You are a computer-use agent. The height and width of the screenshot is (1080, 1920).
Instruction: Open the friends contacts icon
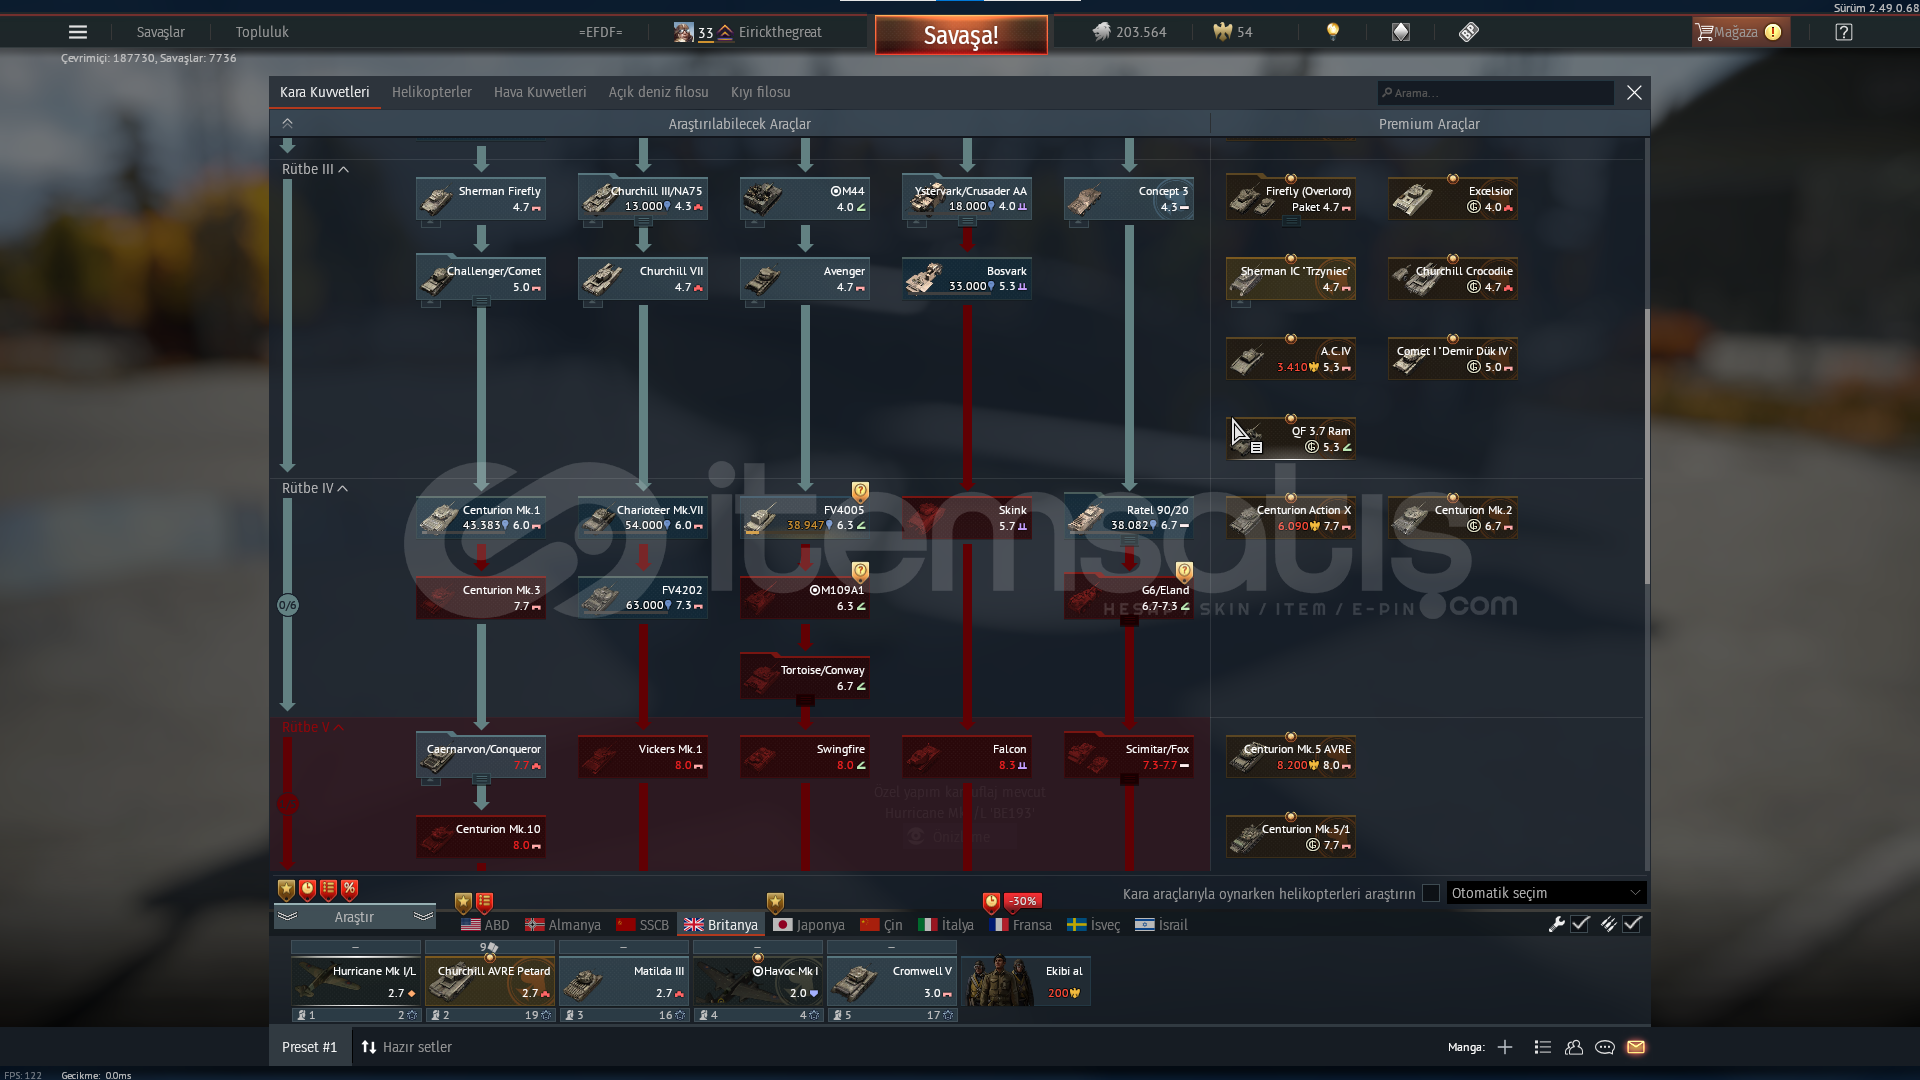click(1574, 1047)
